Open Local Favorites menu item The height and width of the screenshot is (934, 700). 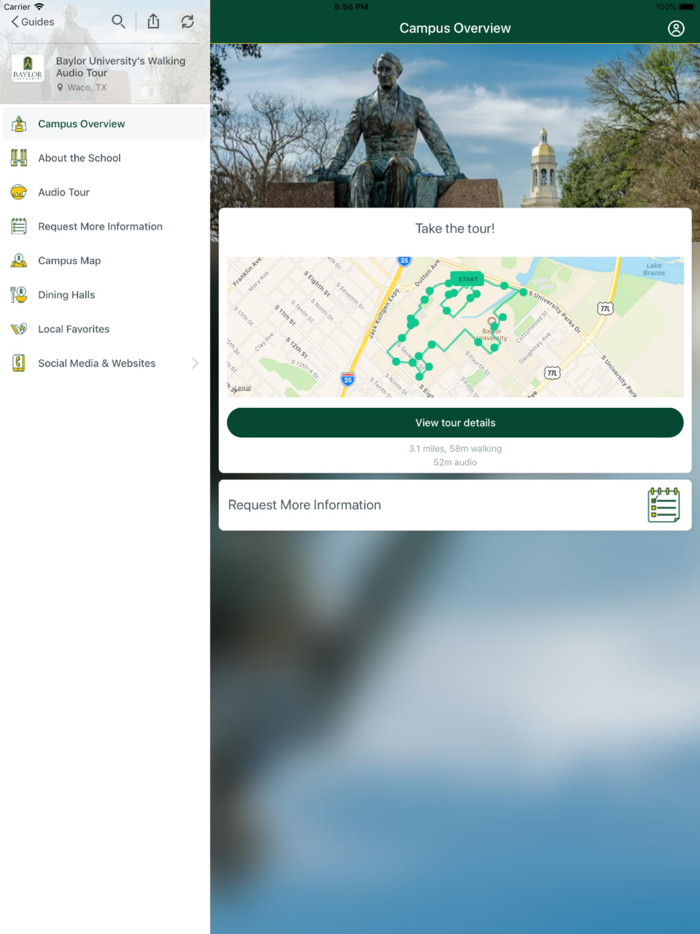105,329
